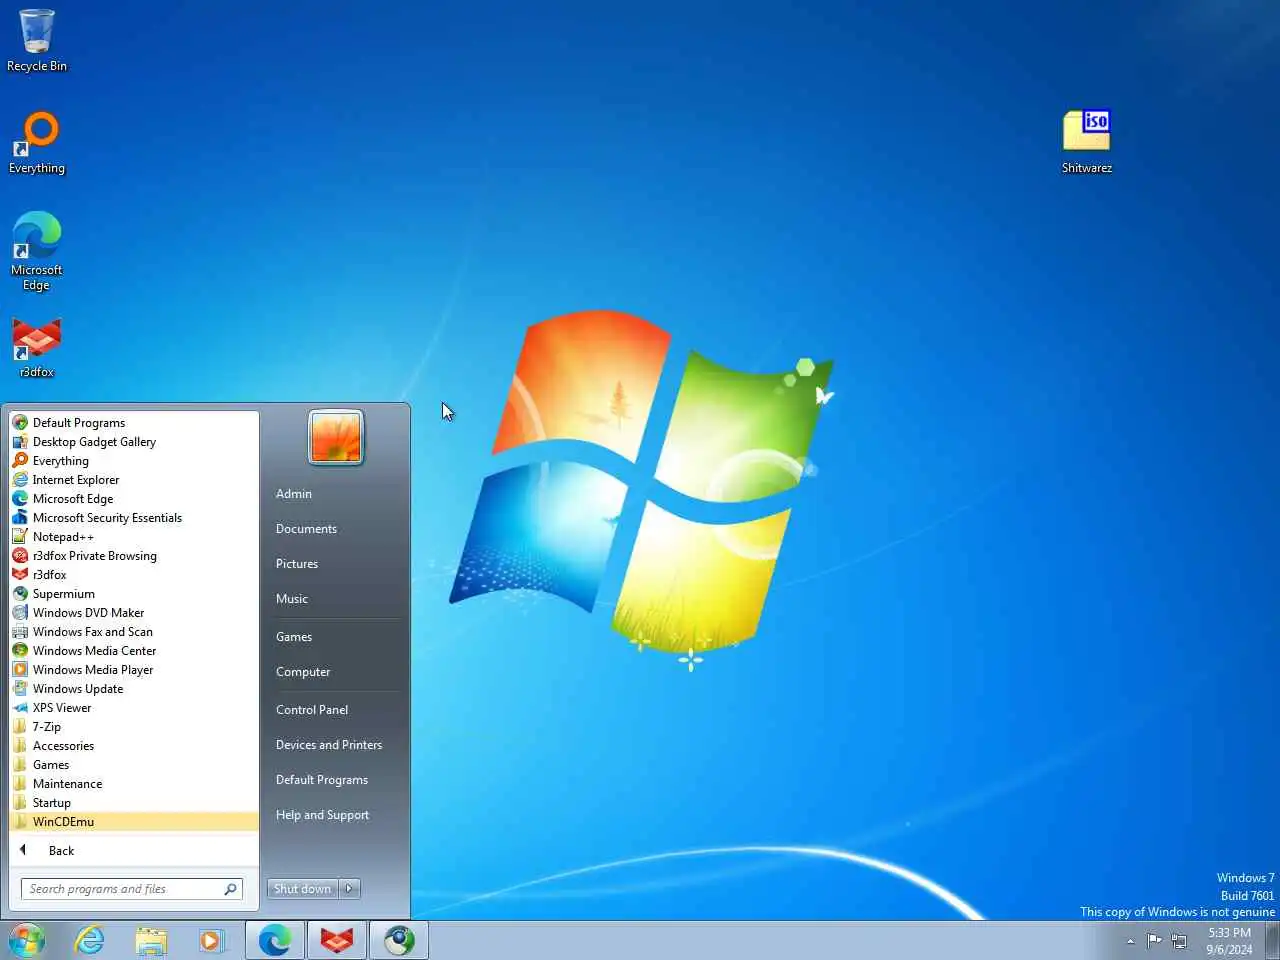1280x960 pixels.
Task: Open Music from the Start menu
Action: tap(336, 599)
